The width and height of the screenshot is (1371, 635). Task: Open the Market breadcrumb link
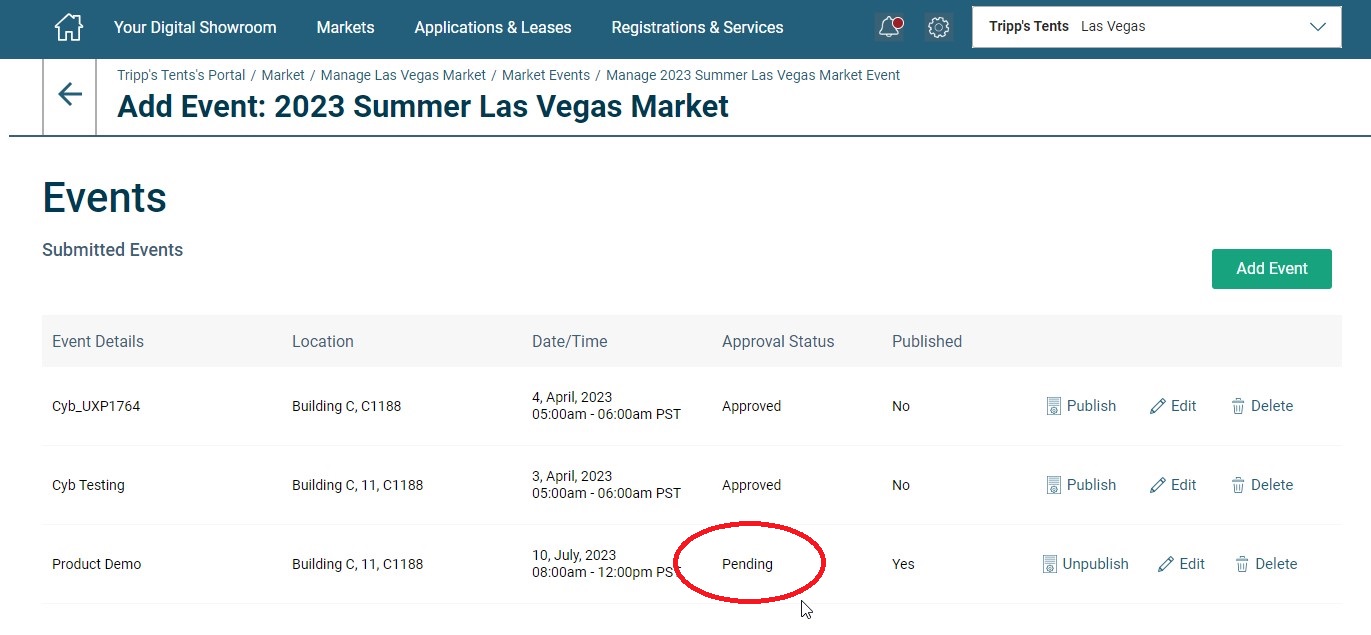click(283, 75)
